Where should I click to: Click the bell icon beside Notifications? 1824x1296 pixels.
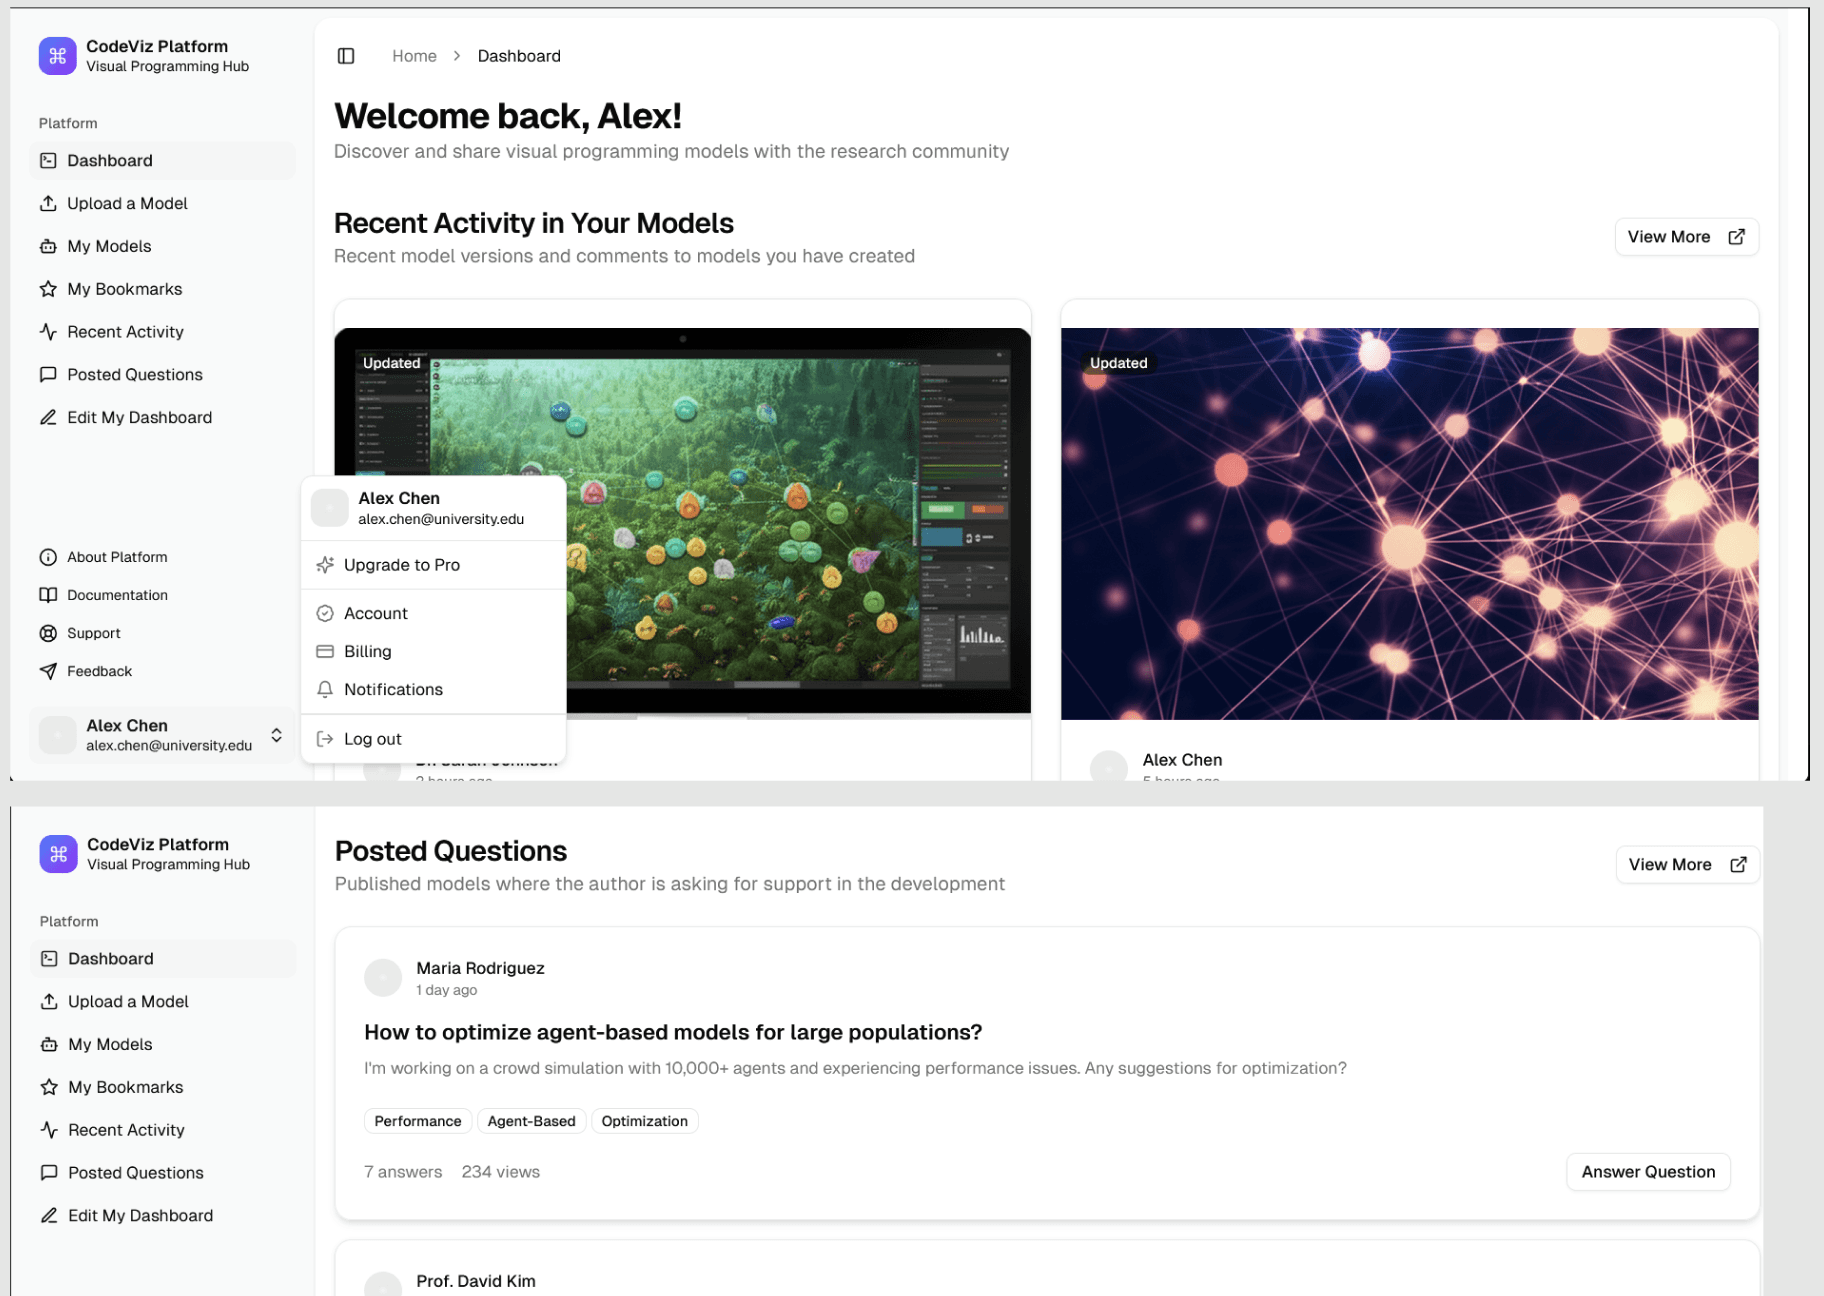(325, 689)
